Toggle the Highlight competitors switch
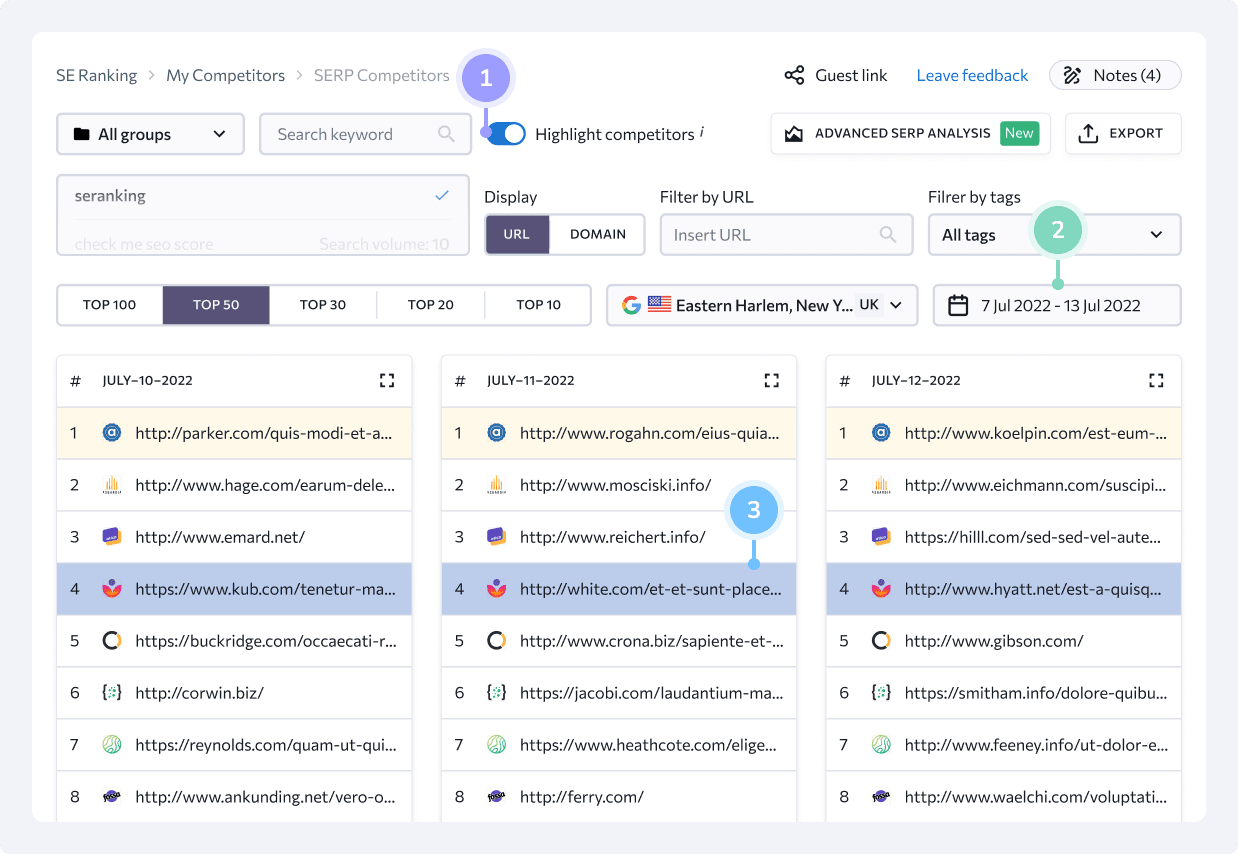The image size is (1238, 854). point(507,134)
